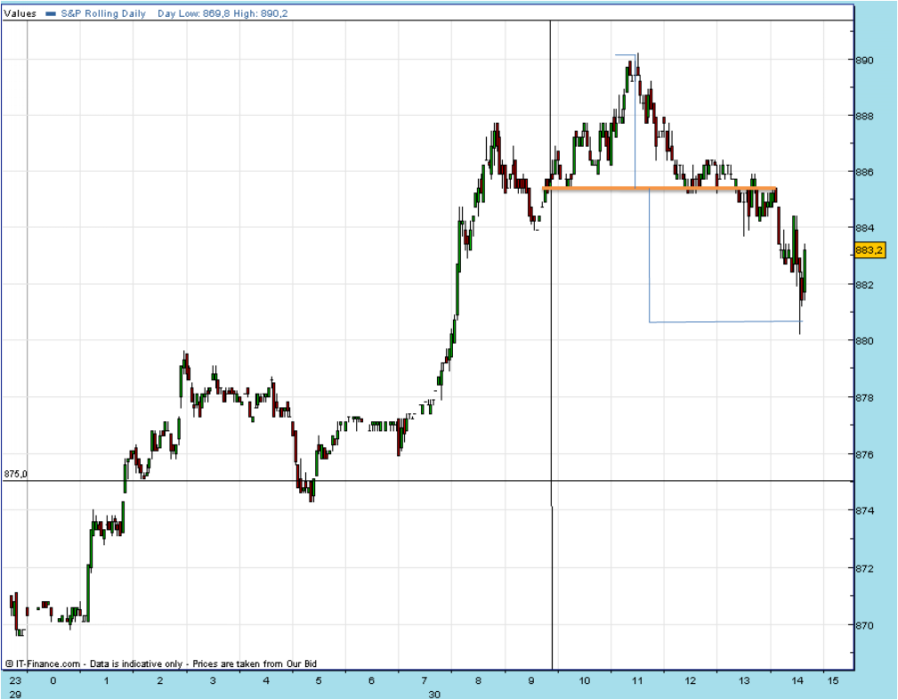Click the 875,0 horizontal line label

[x=15, y=474]
